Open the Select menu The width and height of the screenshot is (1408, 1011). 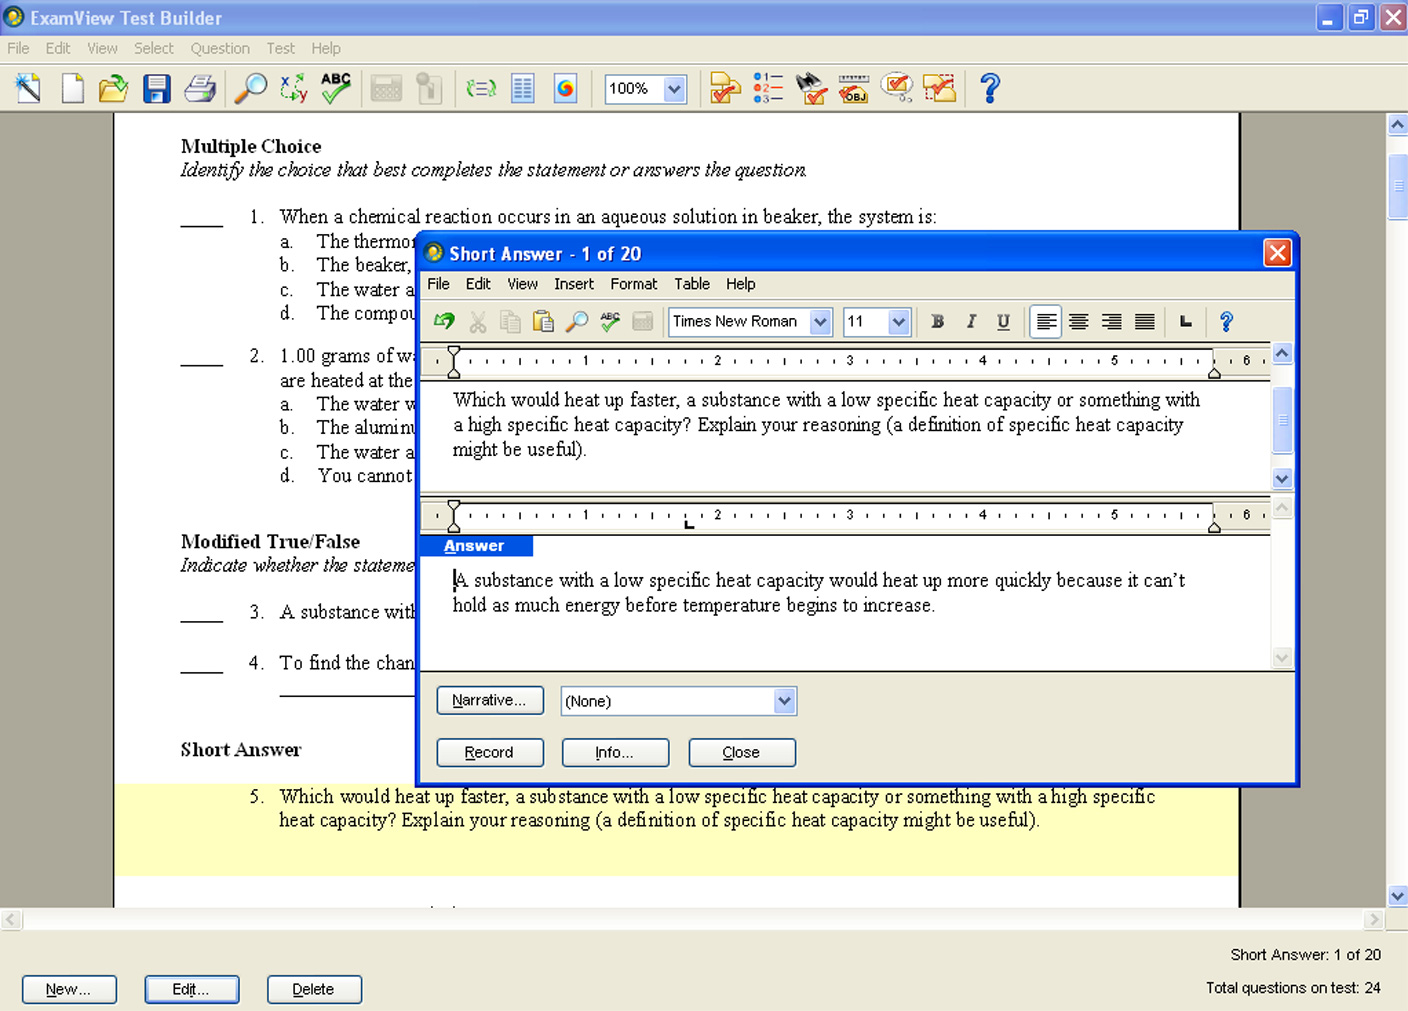[154, 48]
